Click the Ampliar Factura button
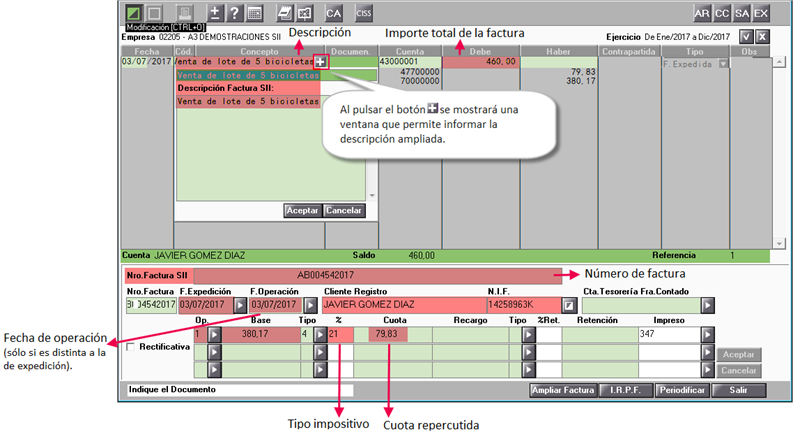This screenshot has height=437, width=793. click(562, 390)
